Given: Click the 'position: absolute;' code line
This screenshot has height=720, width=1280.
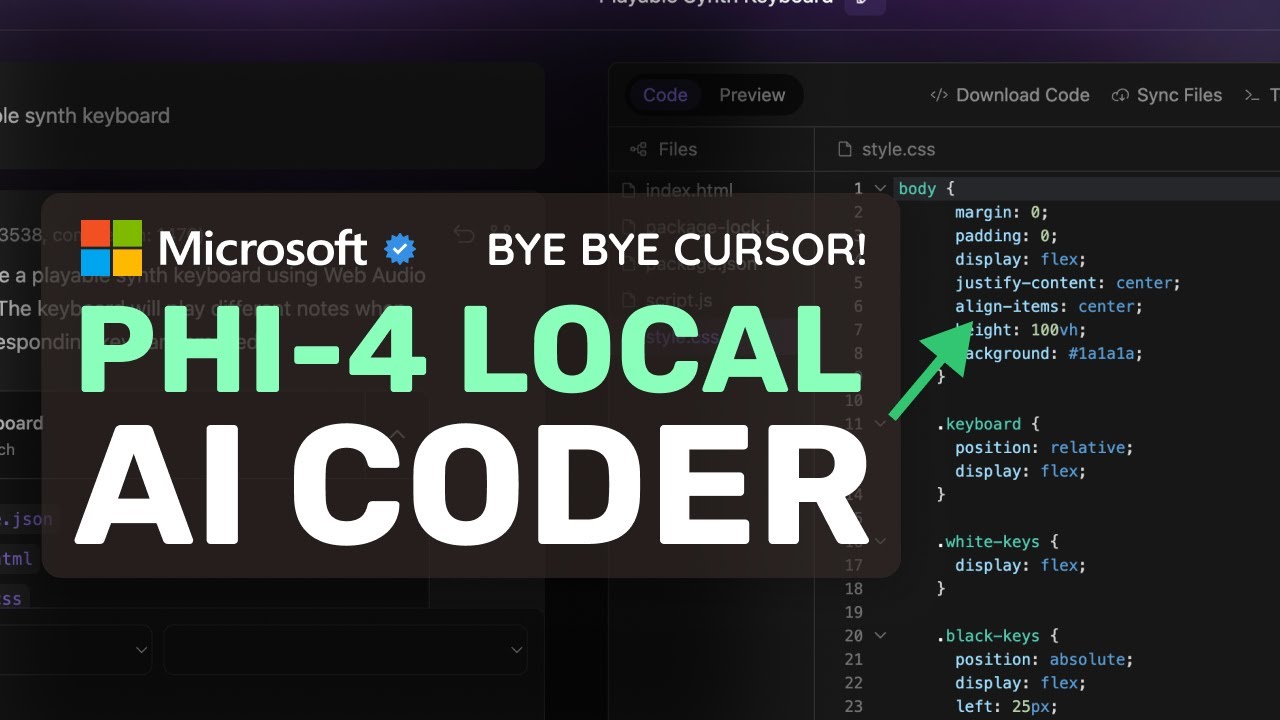Looking at the screenshot, I should (x=1044, y=659).
